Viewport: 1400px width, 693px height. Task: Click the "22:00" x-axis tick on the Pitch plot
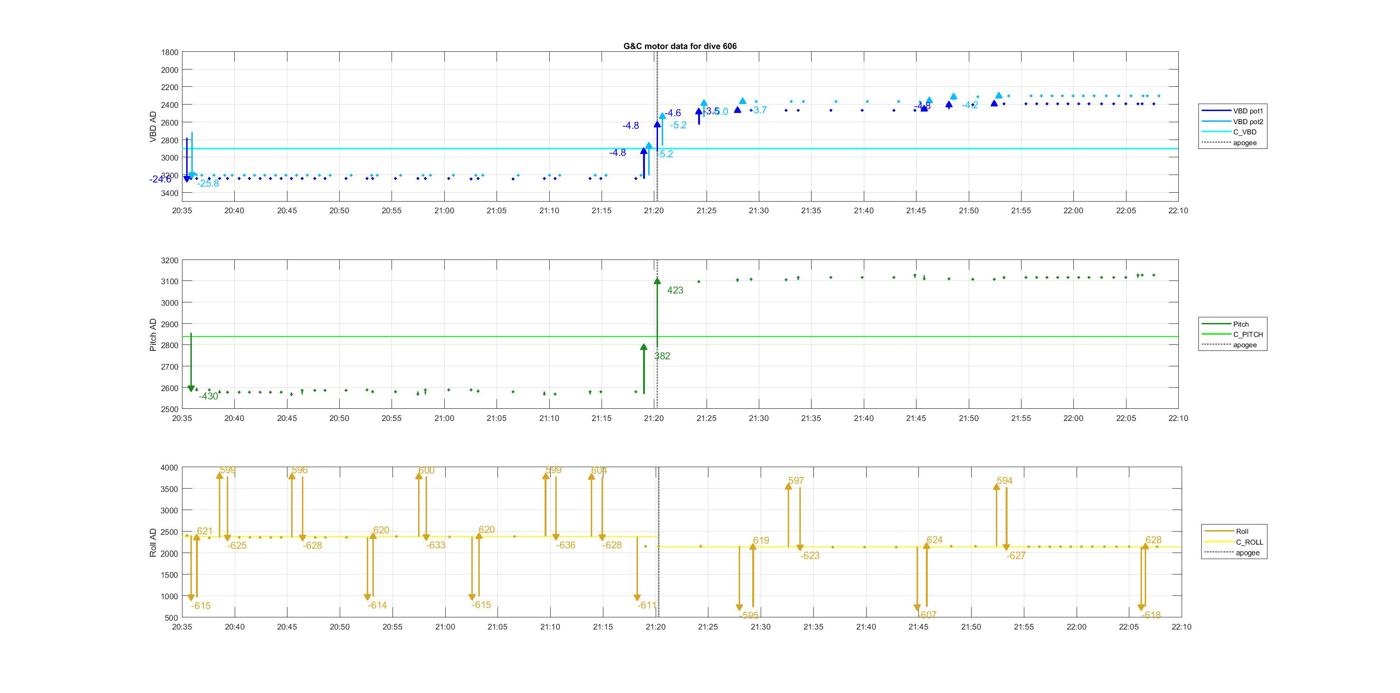tap(1073, 418)
